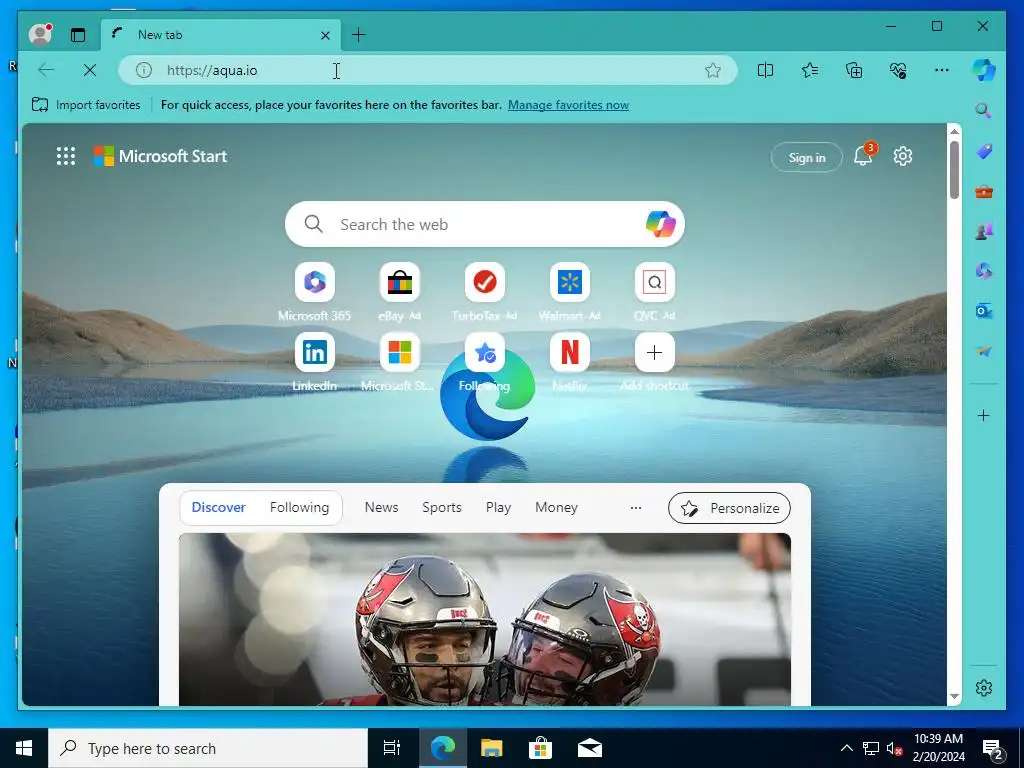Select the Following feed tab
The image size is (1024, 768).
tap(299, 507)
